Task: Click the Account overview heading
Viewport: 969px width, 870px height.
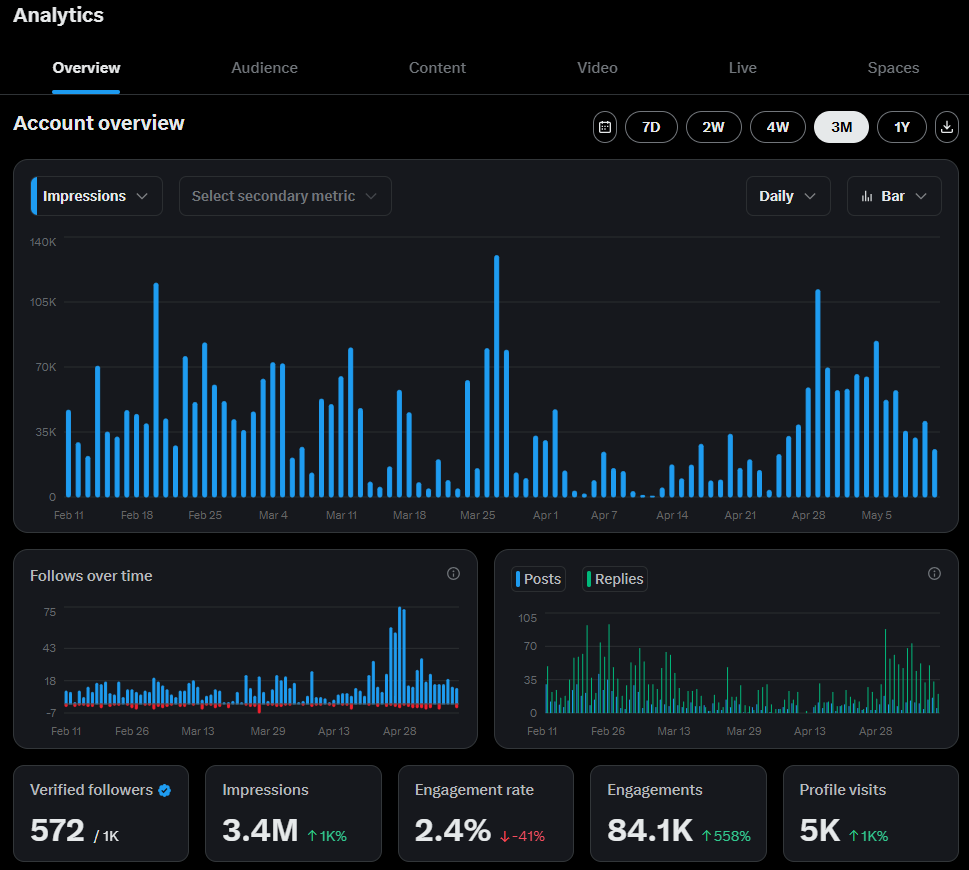Action: click(x=99, y=123)
